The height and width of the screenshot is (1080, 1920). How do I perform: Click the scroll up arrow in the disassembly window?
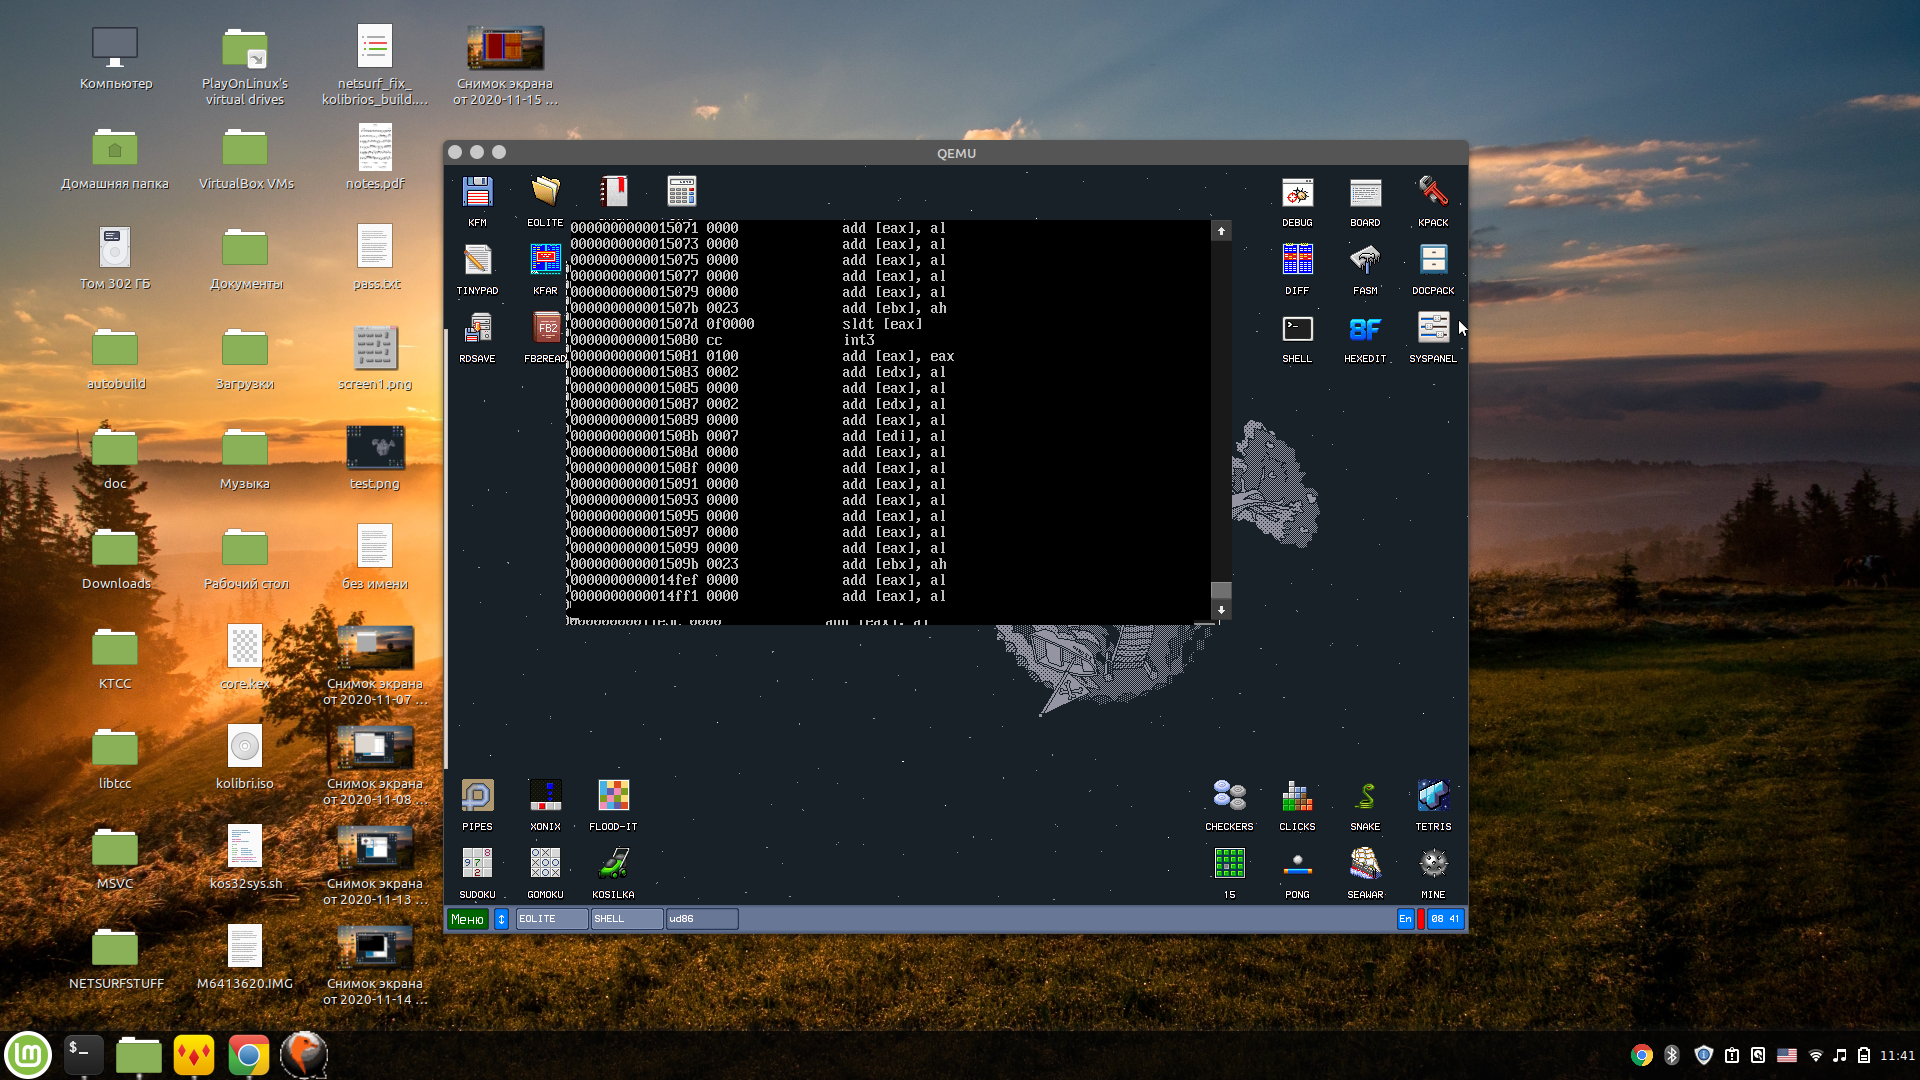point(1221,231)
